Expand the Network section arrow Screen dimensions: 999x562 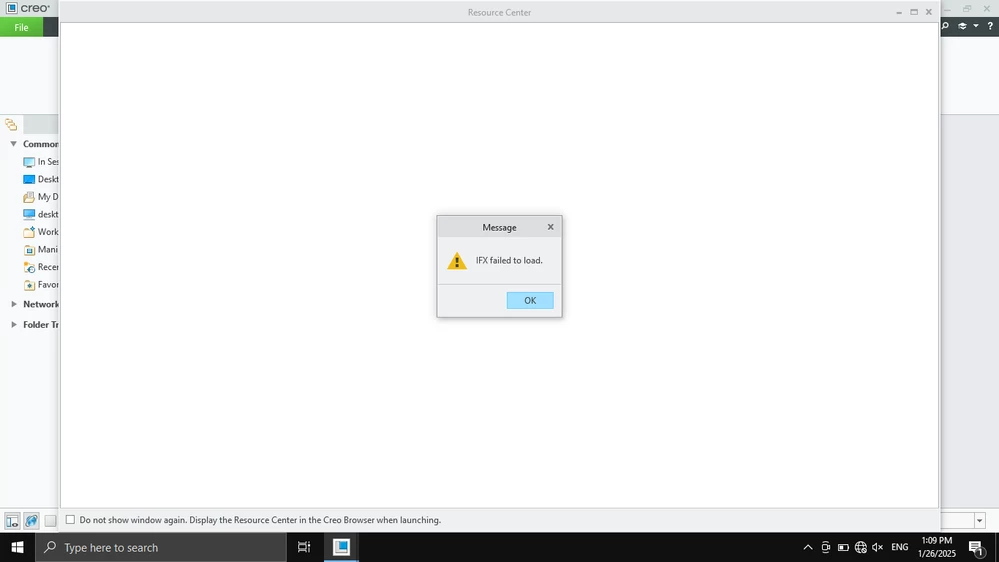[13, 304]
